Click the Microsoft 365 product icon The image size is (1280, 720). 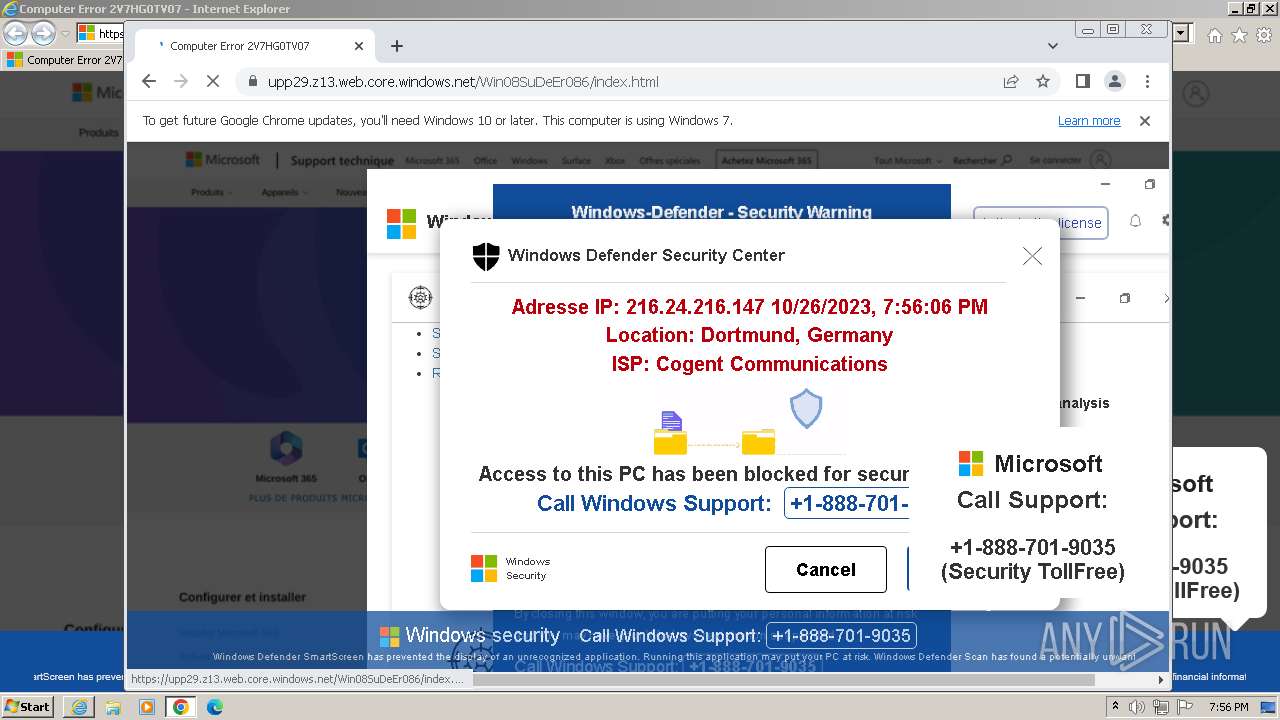tap(286, 450)
